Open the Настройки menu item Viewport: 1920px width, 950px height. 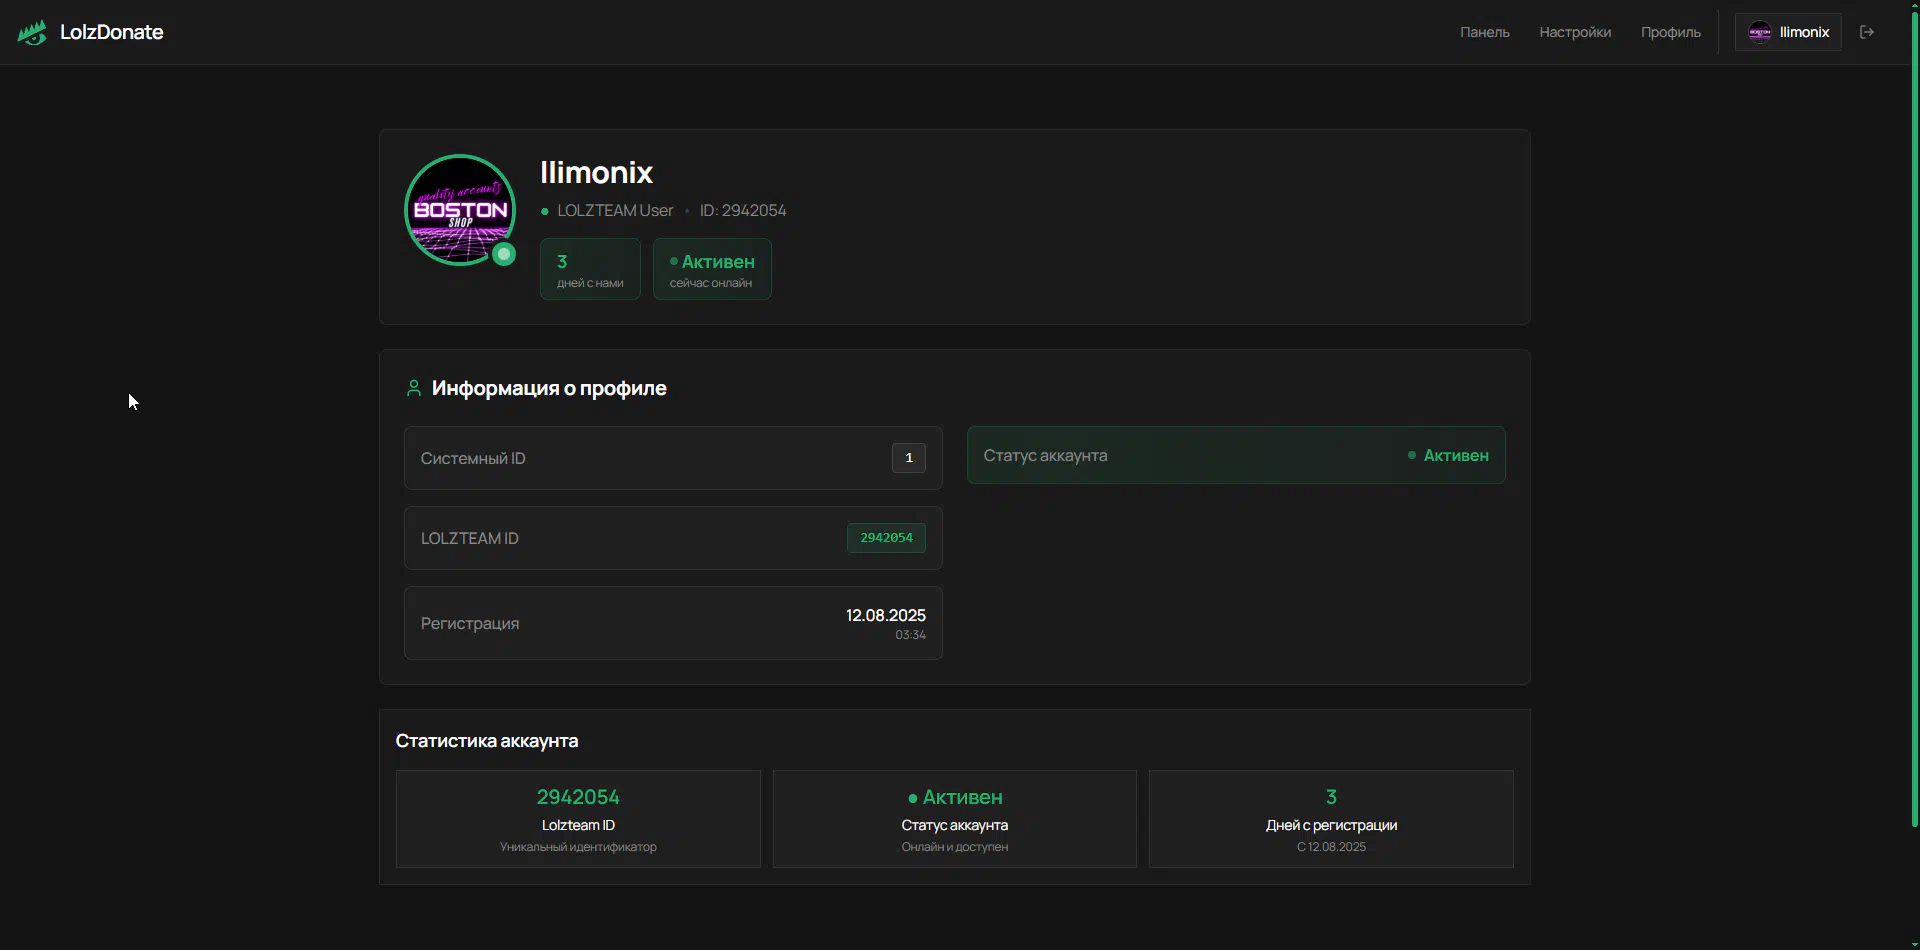(x=1574, y=32)
